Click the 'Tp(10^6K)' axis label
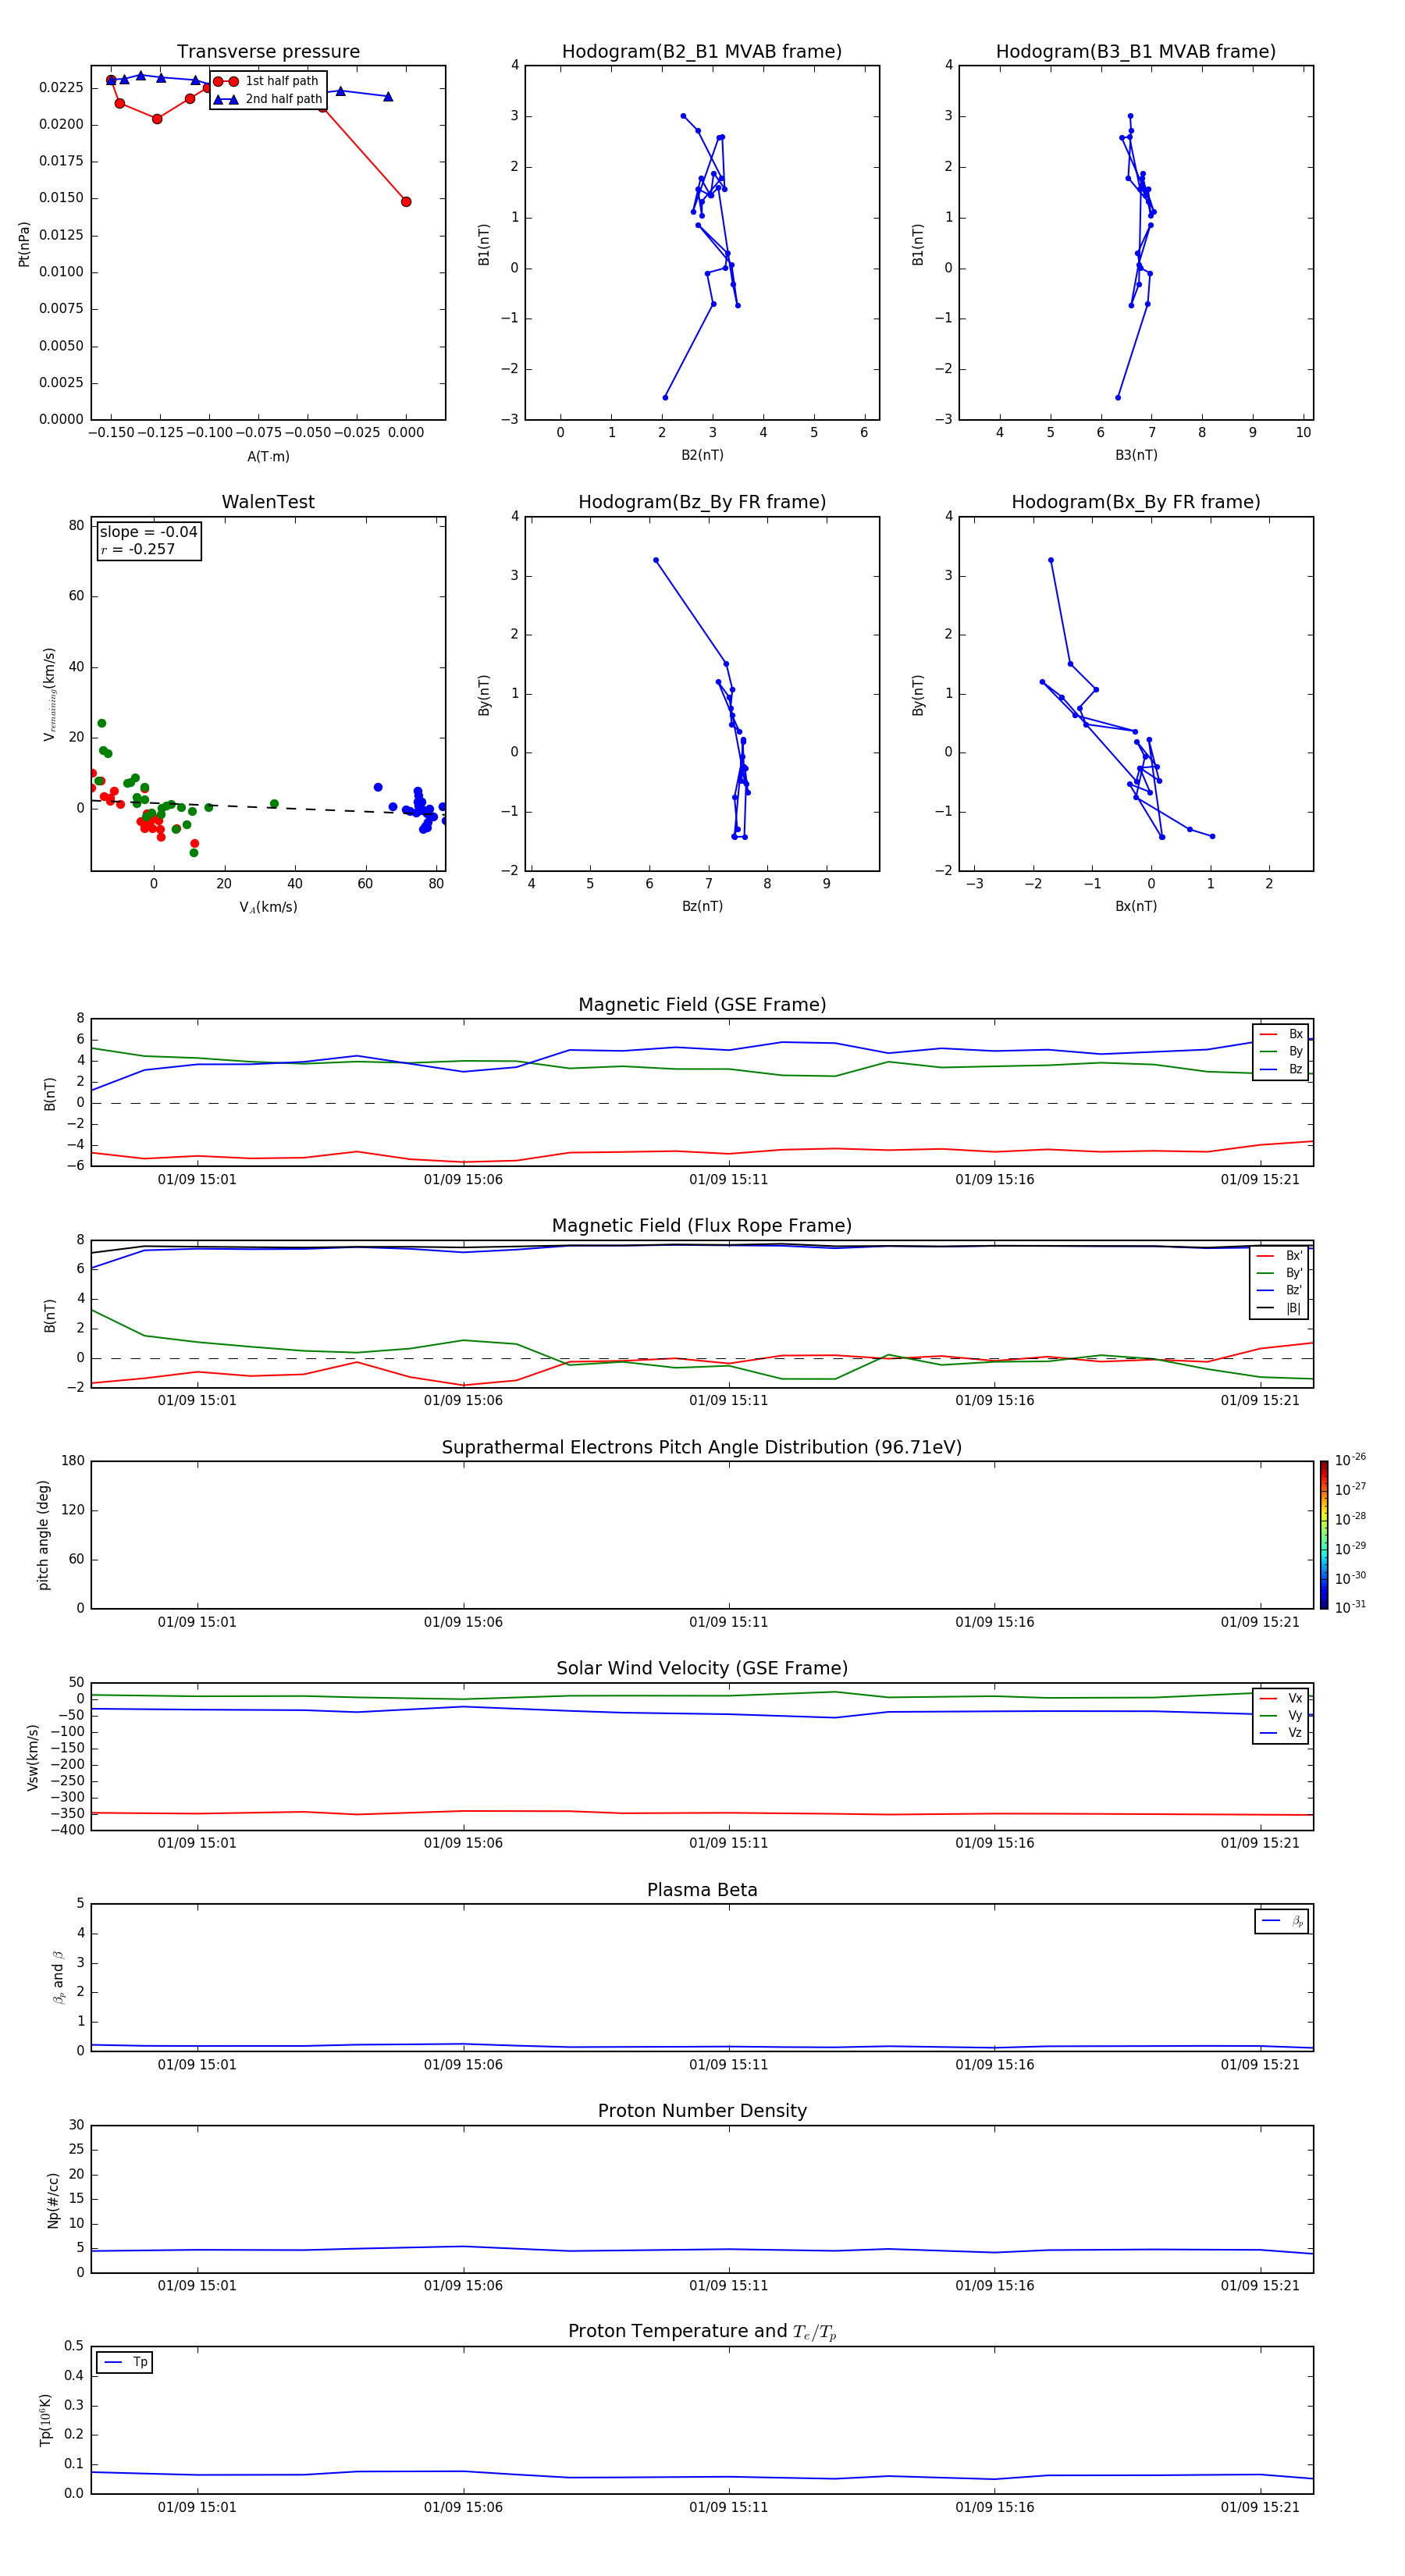The image size is (1405, 2576). point(45,2420)
